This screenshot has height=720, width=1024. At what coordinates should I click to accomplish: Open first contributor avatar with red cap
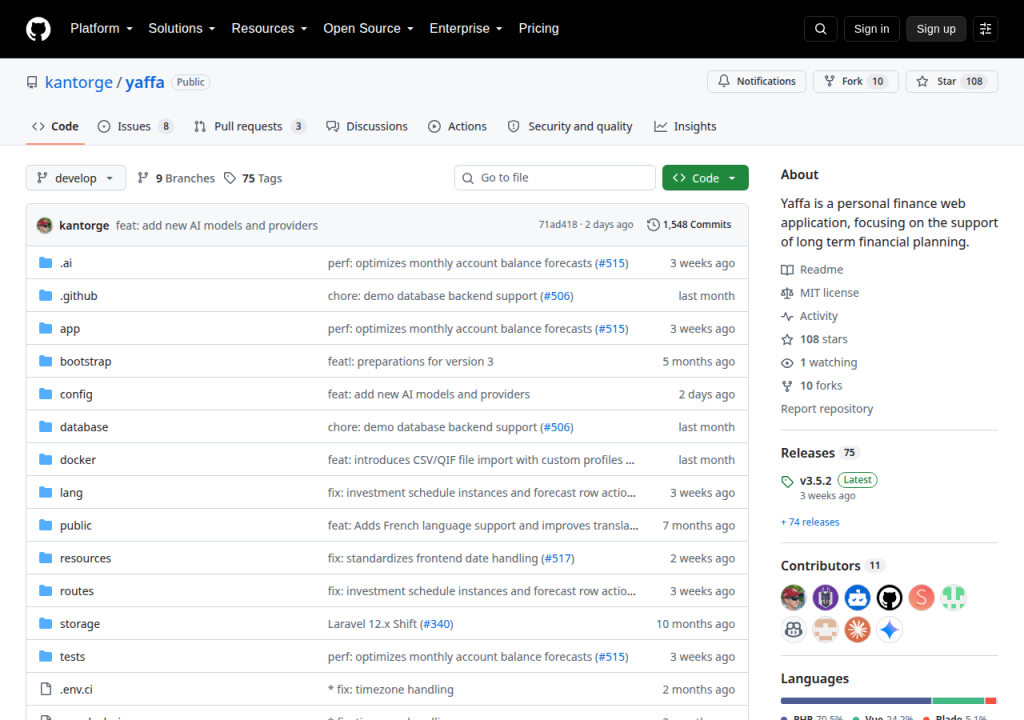pyautogui.click(x=793, y=597)
